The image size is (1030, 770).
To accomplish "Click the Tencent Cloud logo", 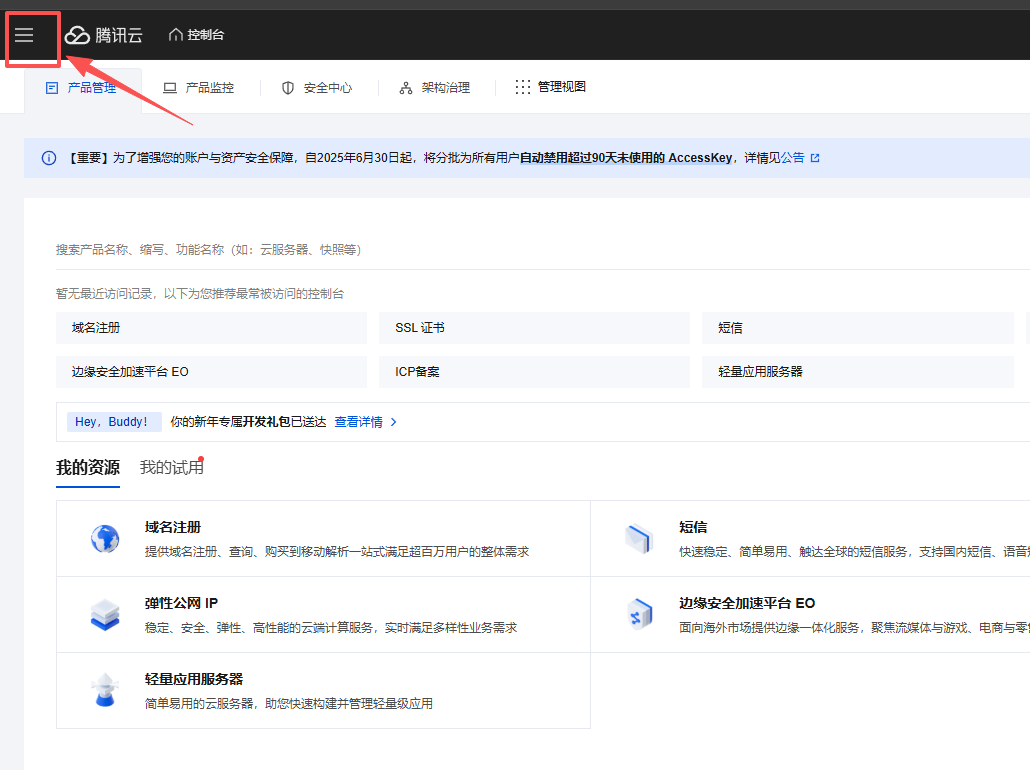I will click(x=104, y=35).
